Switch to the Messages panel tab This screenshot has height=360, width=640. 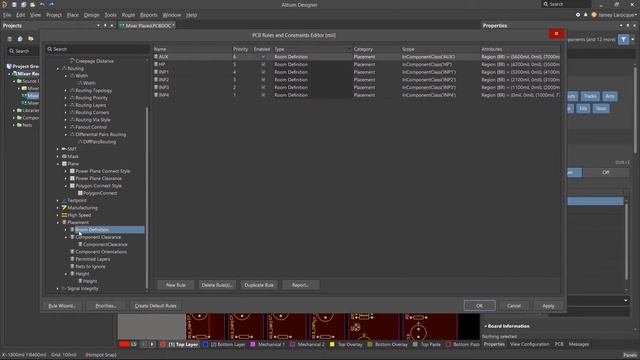pos(579,344)
